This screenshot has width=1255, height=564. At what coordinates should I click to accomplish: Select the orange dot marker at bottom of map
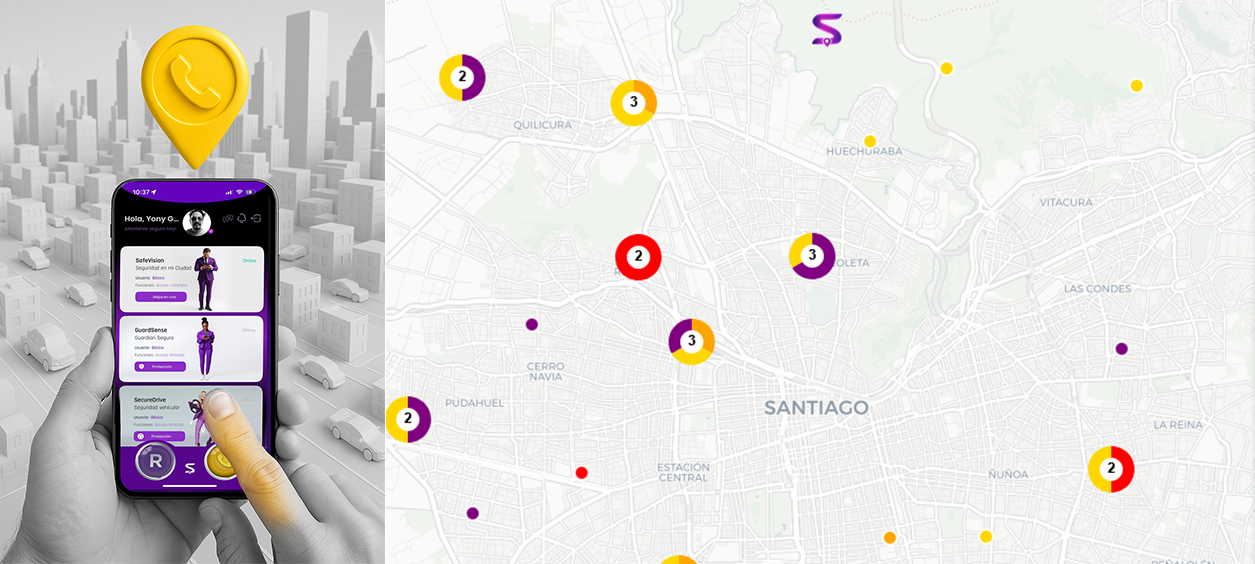(890, 538)
